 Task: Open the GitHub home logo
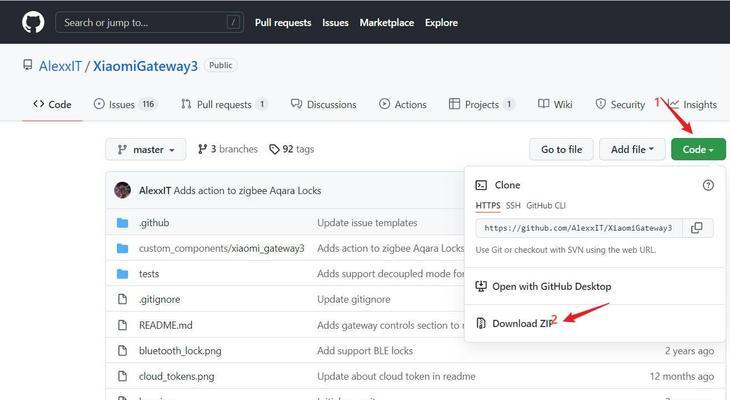[x=33, y=22]
